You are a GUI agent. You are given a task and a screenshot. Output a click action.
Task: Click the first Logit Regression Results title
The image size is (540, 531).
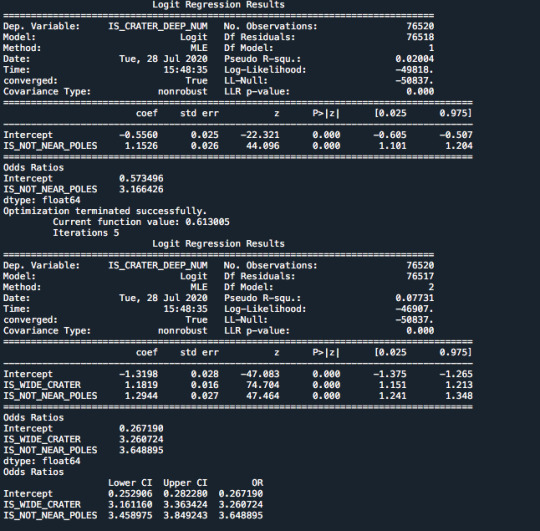[218, 5]
